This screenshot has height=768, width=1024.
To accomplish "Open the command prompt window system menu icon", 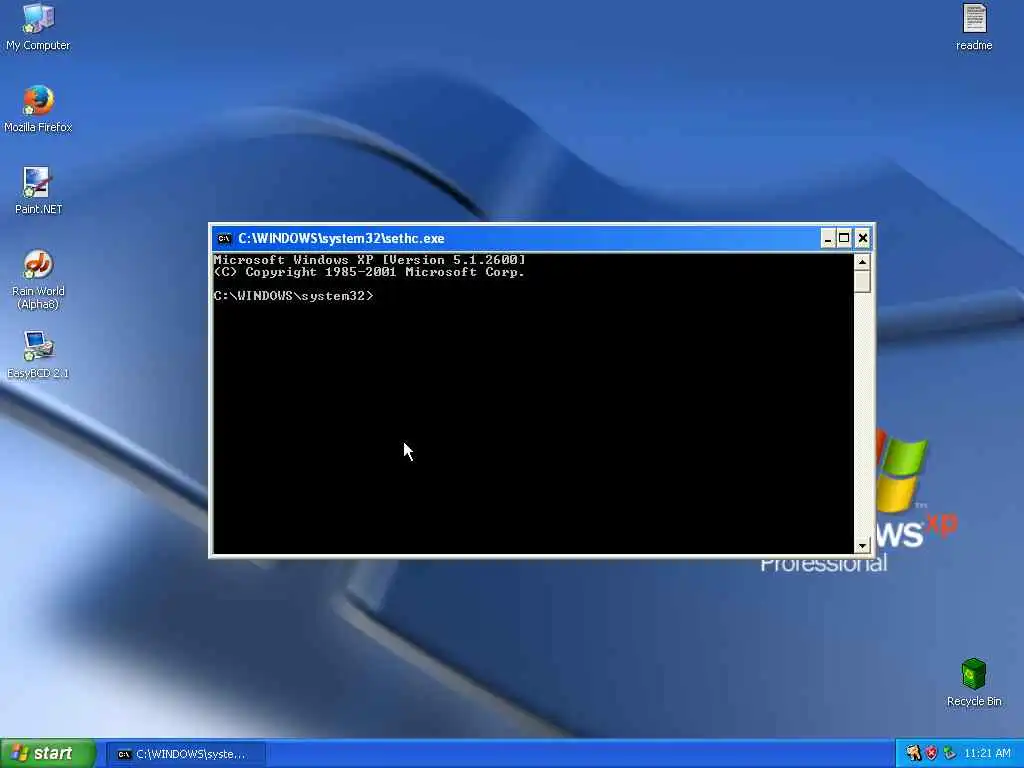I will click(224, 238).
